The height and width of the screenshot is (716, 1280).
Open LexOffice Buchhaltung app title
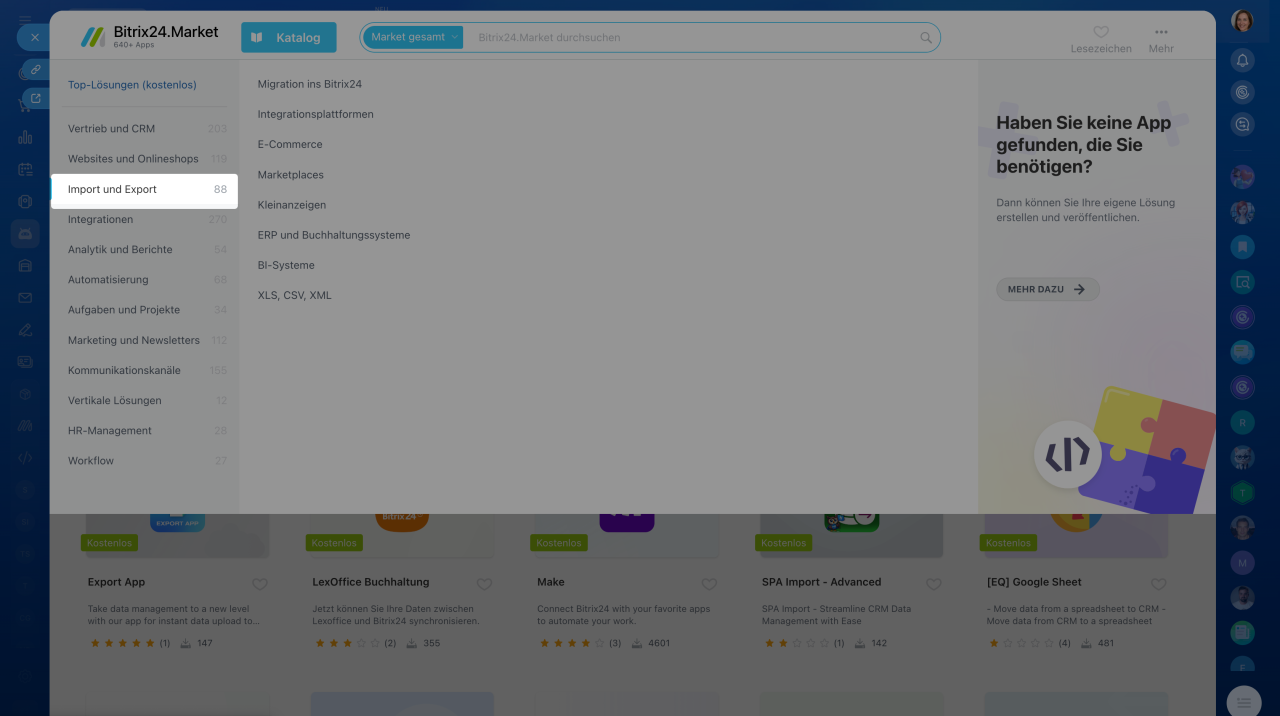coord(370,582)
